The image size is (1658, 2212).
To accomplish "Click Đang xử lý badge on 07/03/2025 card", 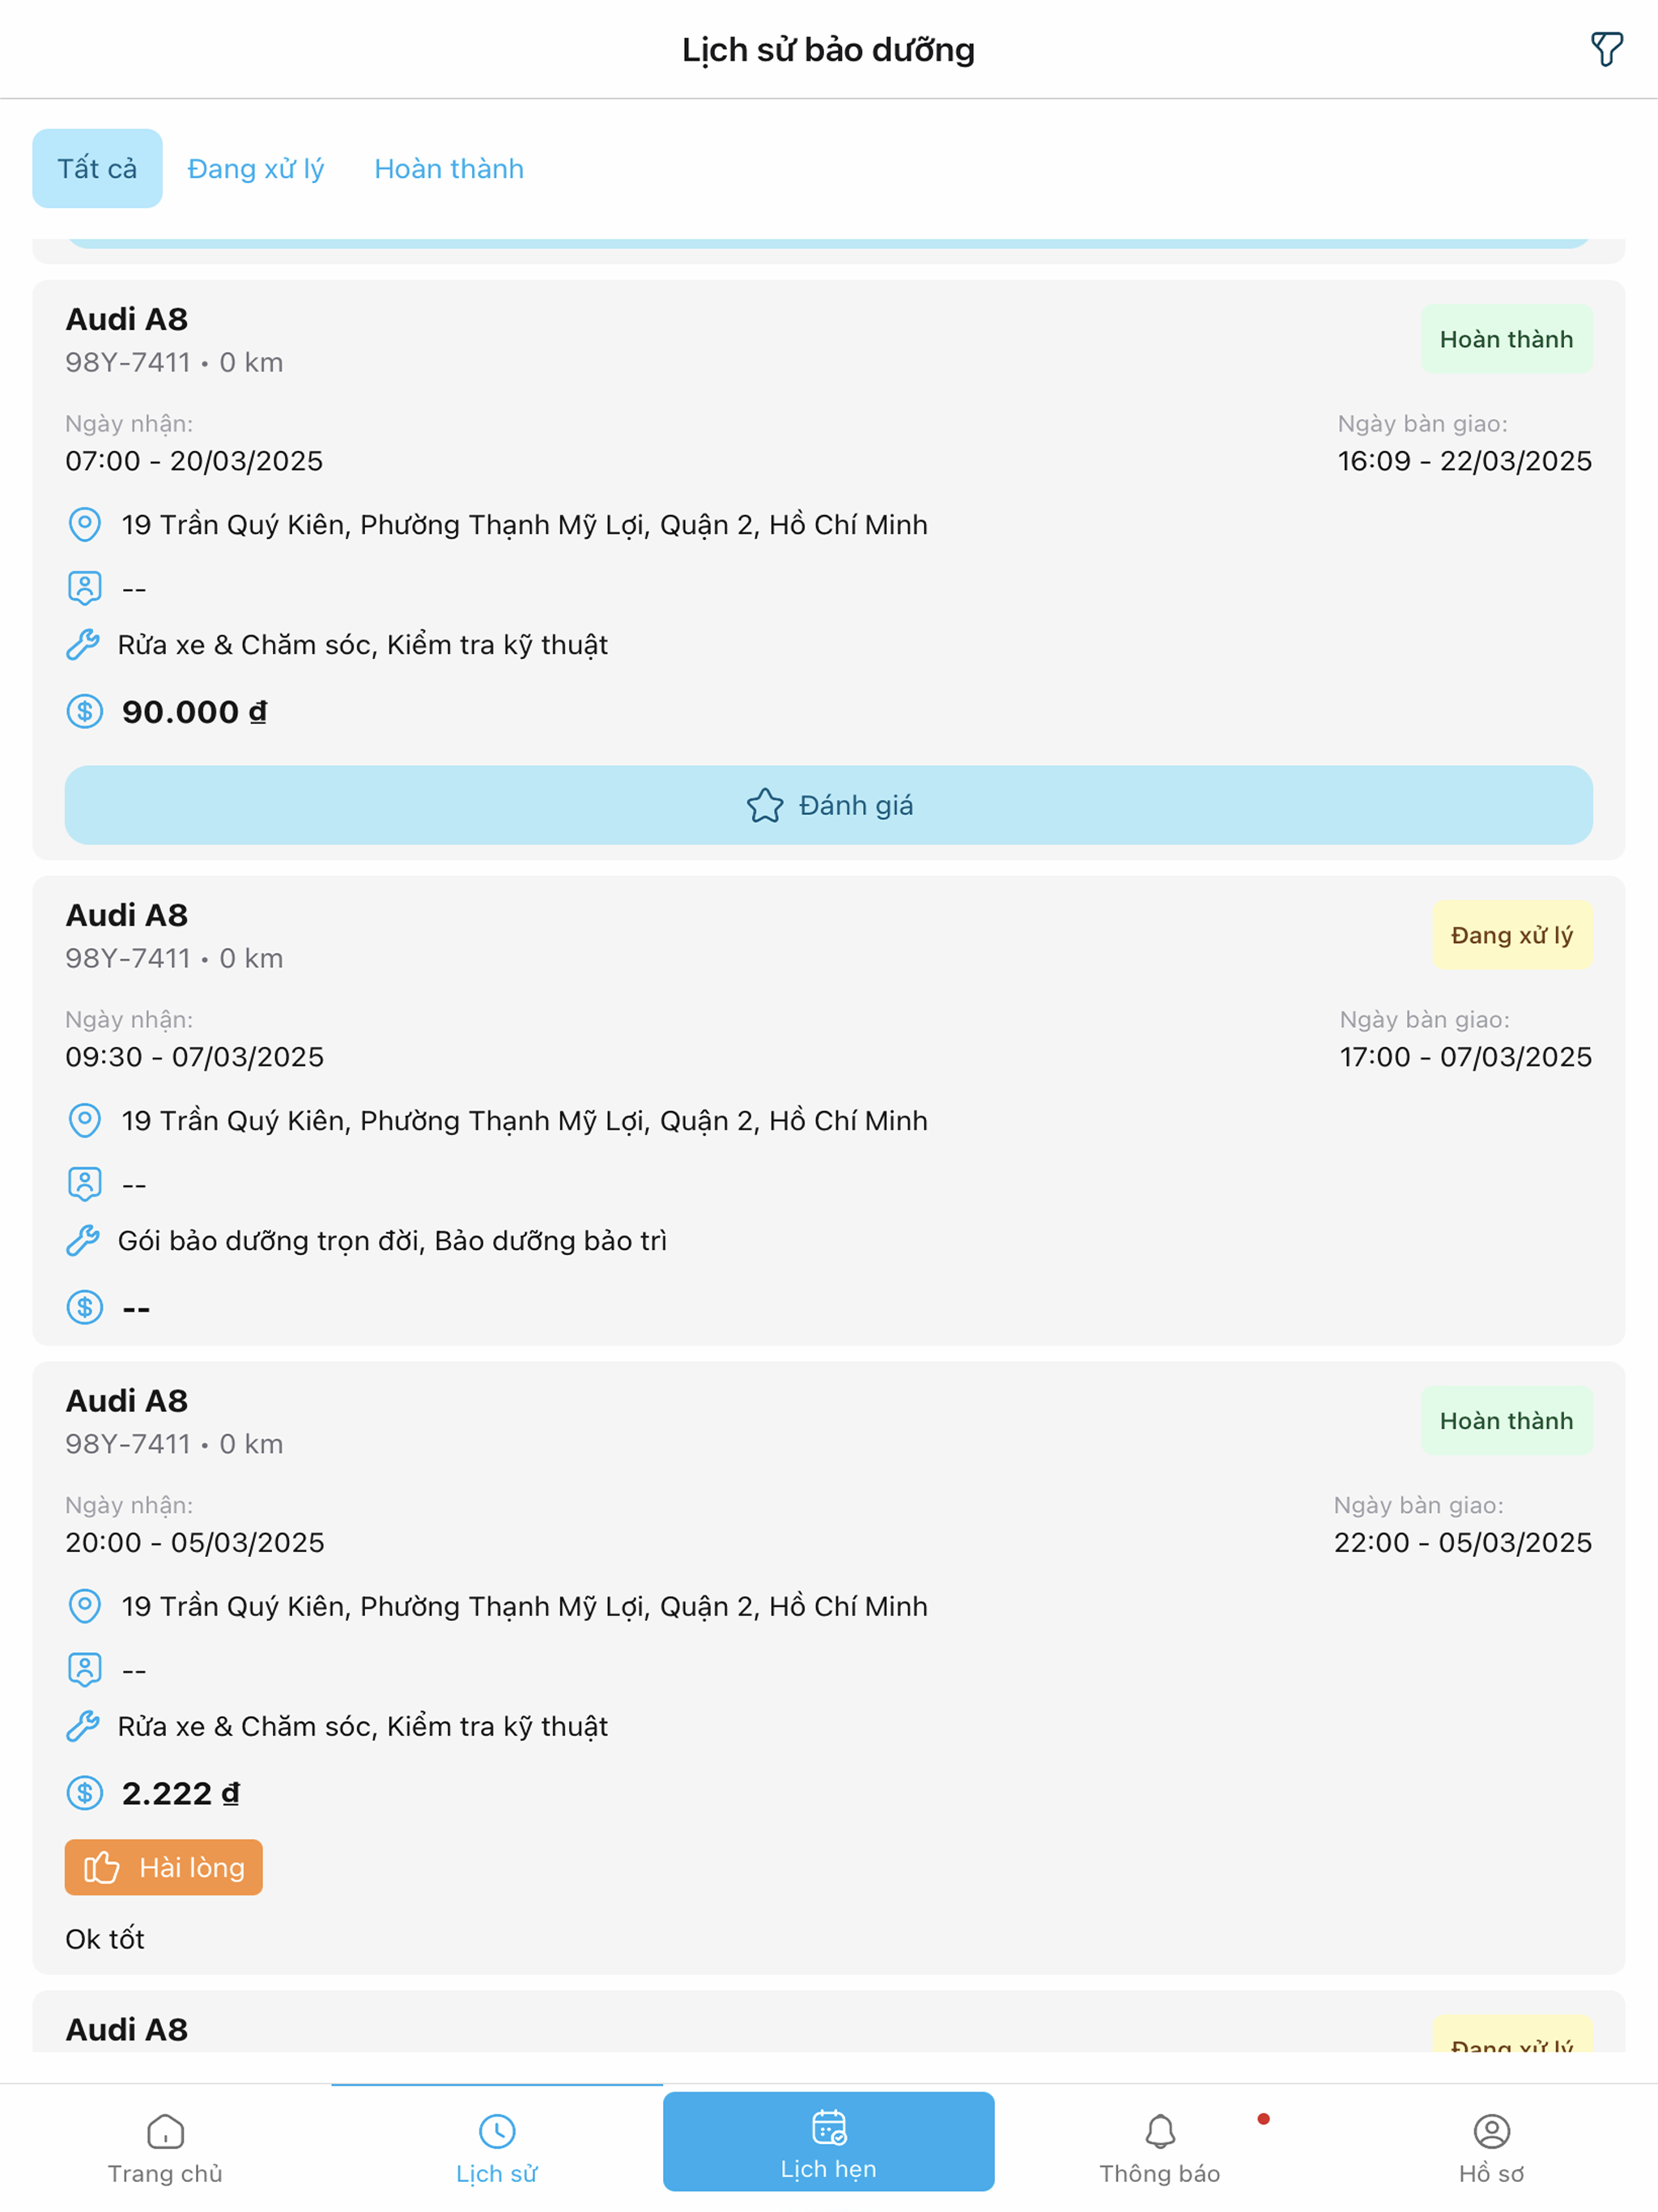I will point(1511,935).
